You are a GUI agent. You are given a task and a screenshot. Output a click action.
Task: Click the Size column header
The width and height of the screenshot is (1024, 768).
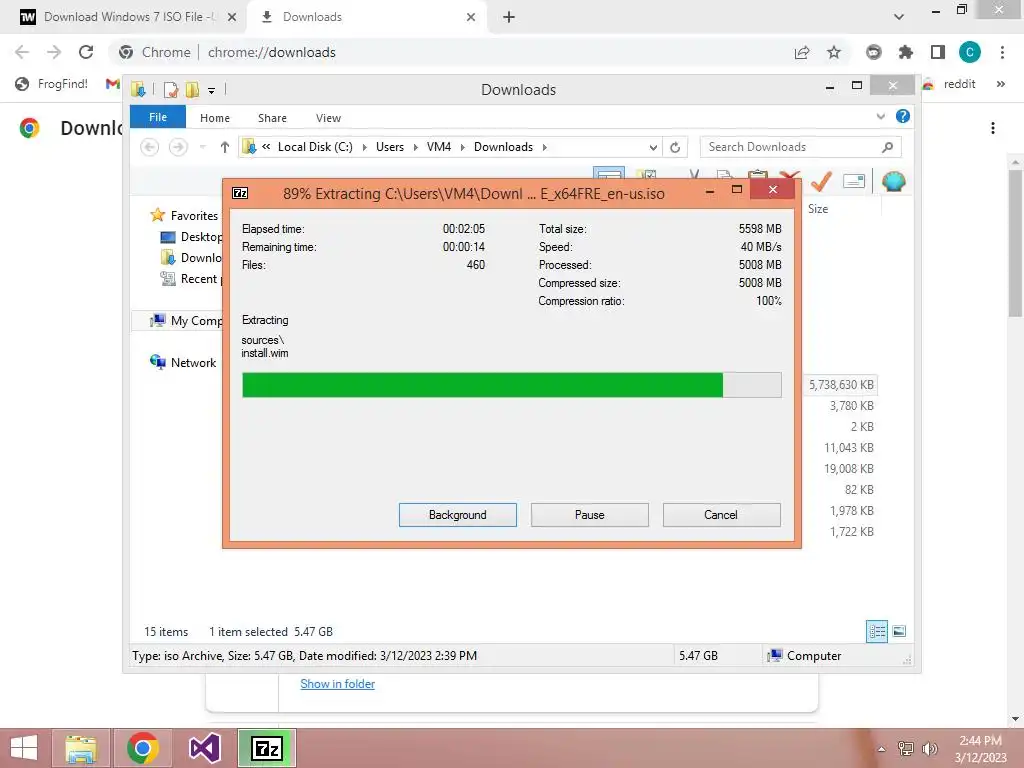[x=818, y=209]
